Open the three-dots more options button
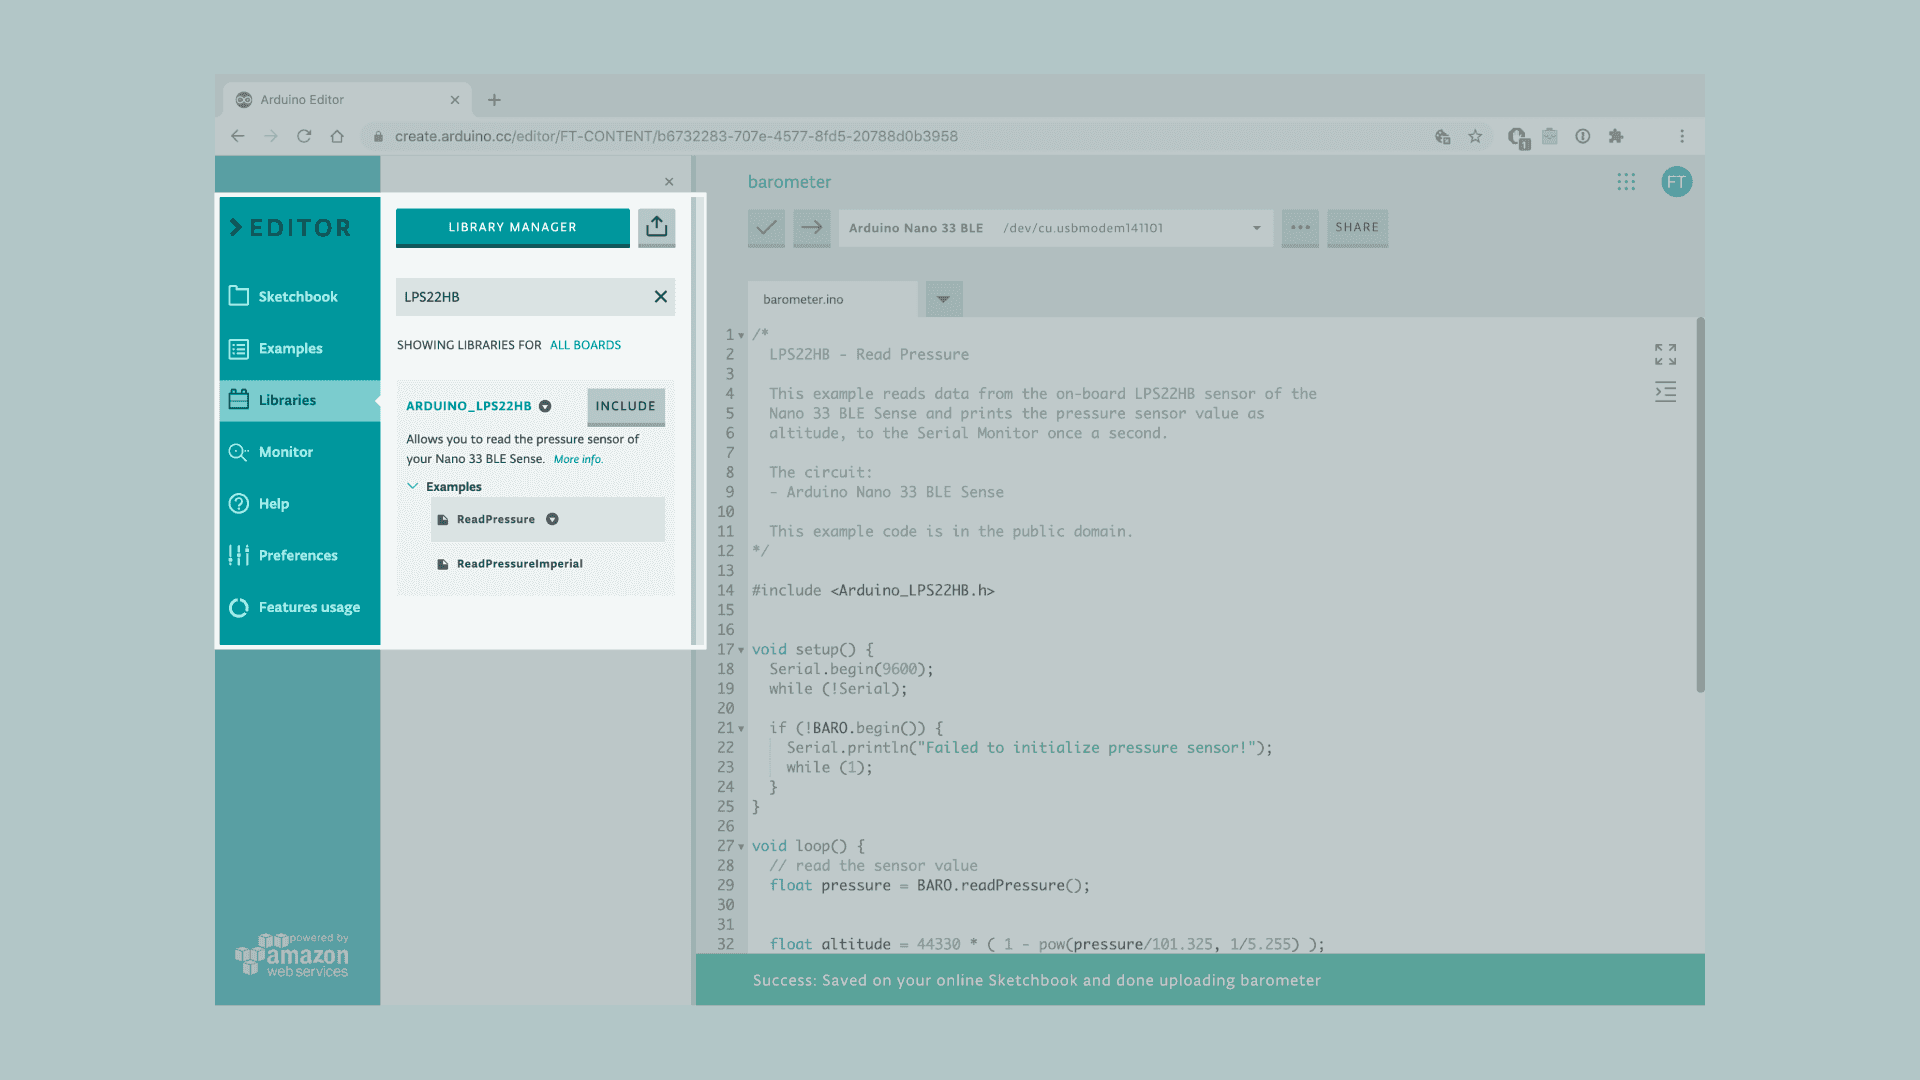The image size is (1920, 1080). (1300, 228)
